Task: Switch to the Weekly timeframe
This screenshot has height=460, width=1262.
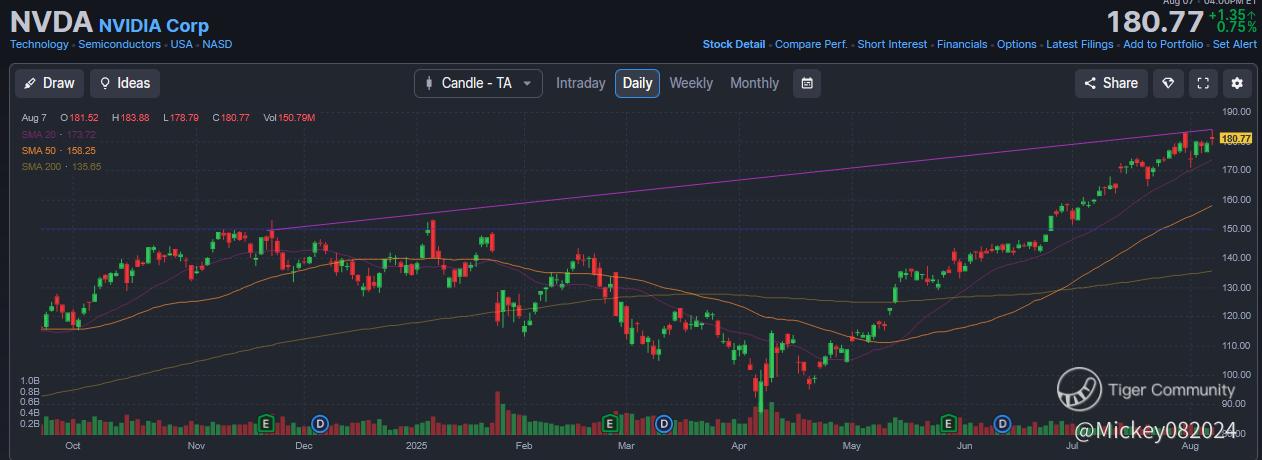Action: click(x=691, y=83)
